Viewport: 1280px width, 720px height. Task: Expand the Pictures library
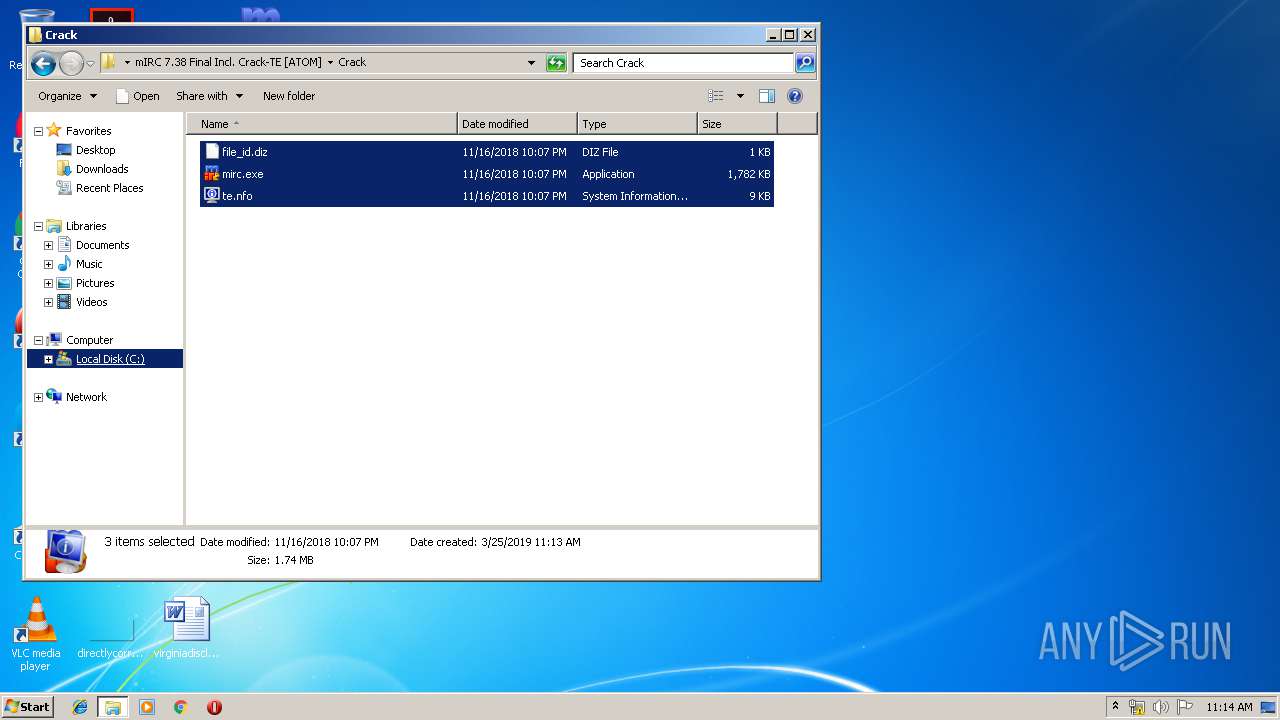point(48,283)
